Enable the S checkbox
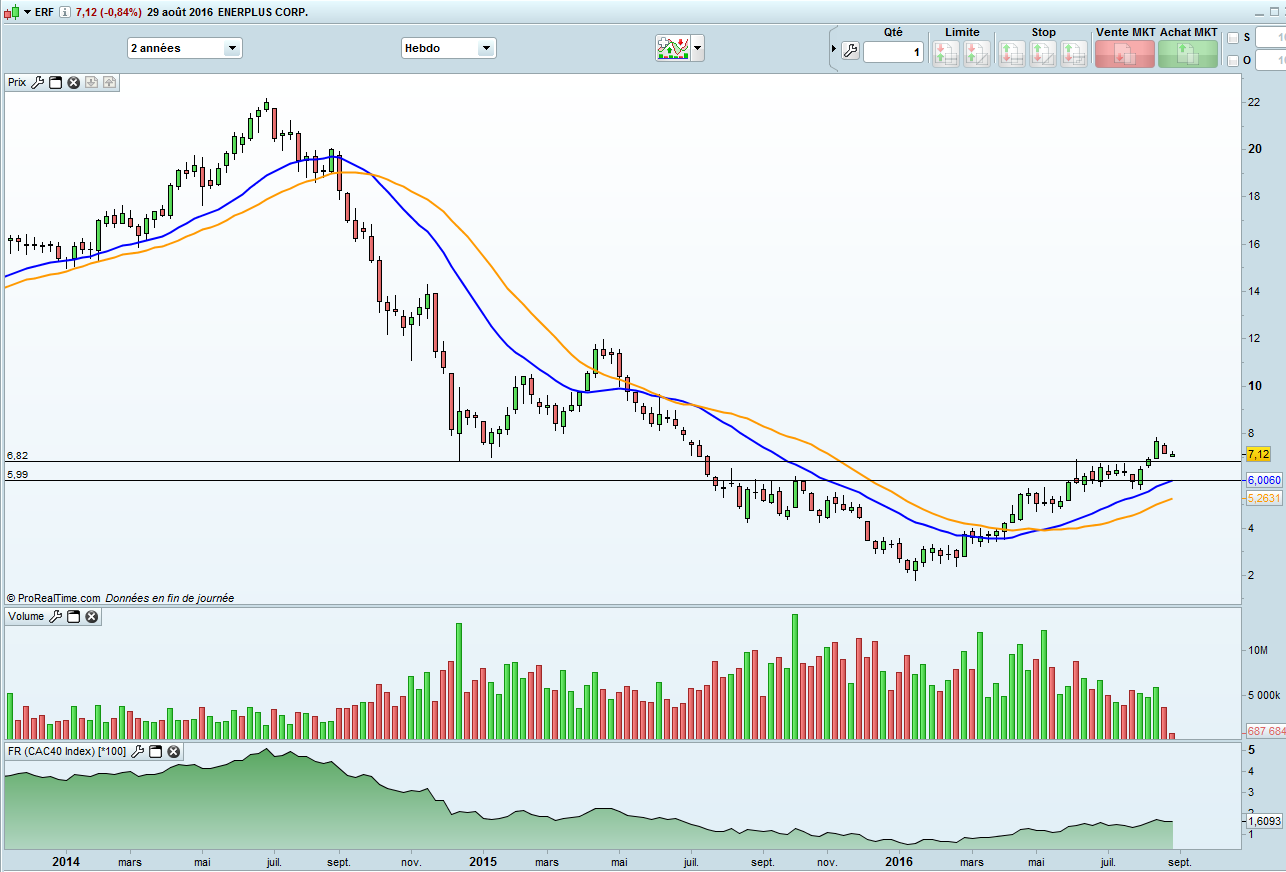The width and height of the screenshot is (1286, 872). (1232, 38)
